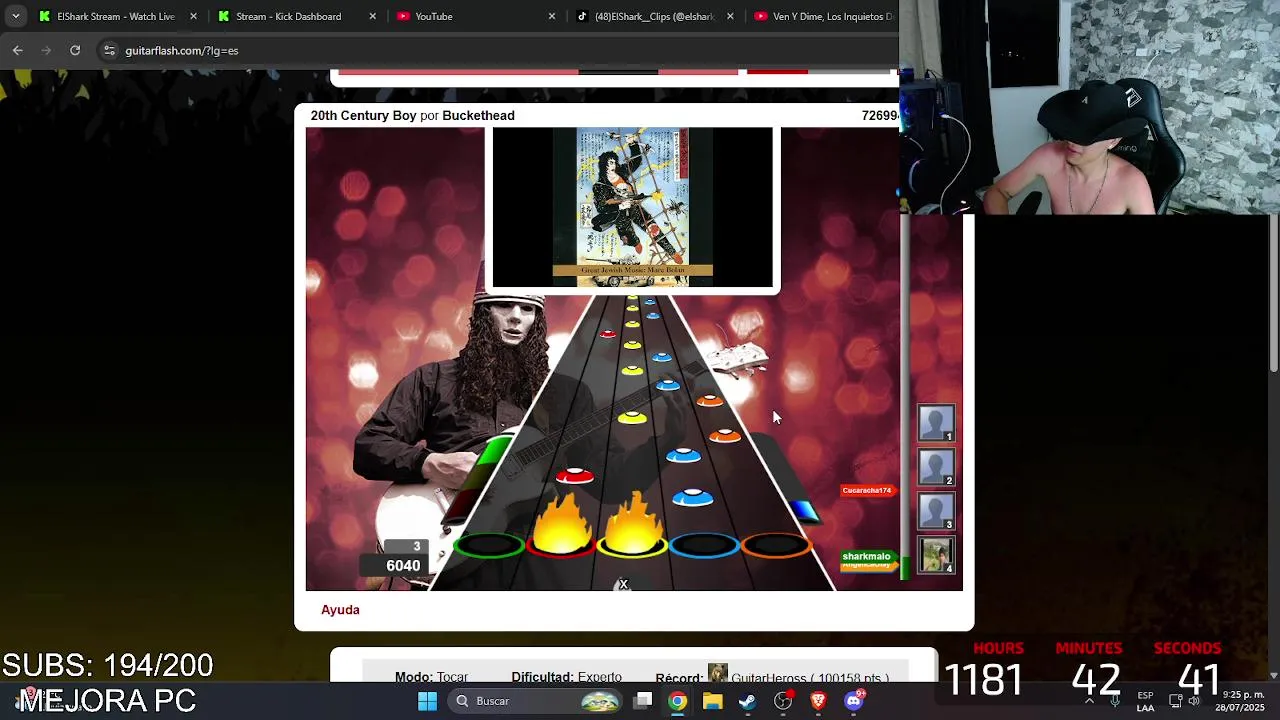This screenshot has height=720, width=1280.
Task: Click the microphone tray icon
Action: 1115,701
